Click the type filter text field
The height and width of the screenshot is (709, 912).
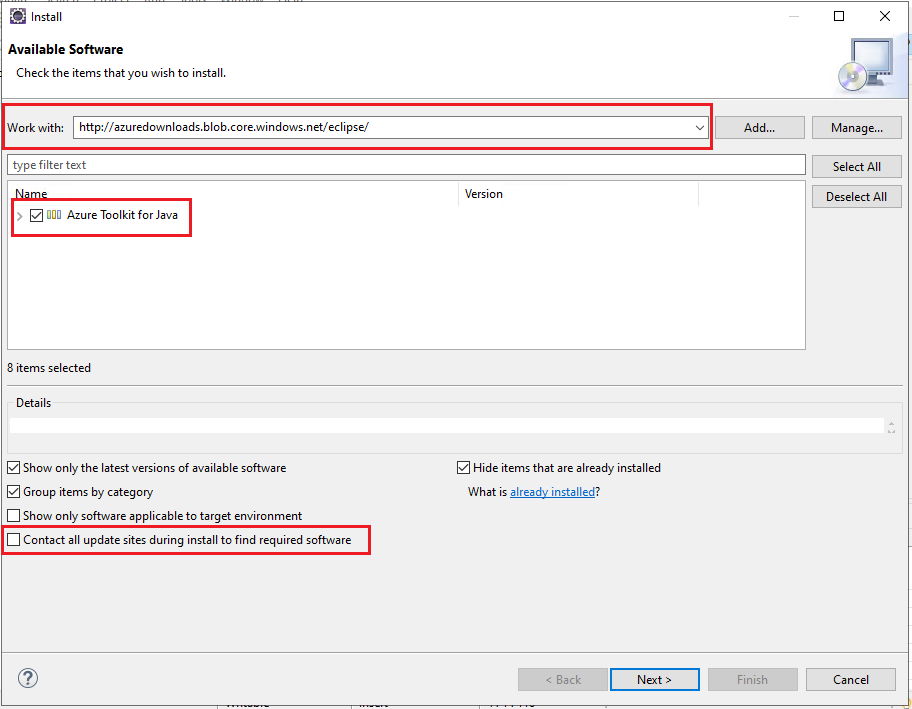[x=400, y=164]
